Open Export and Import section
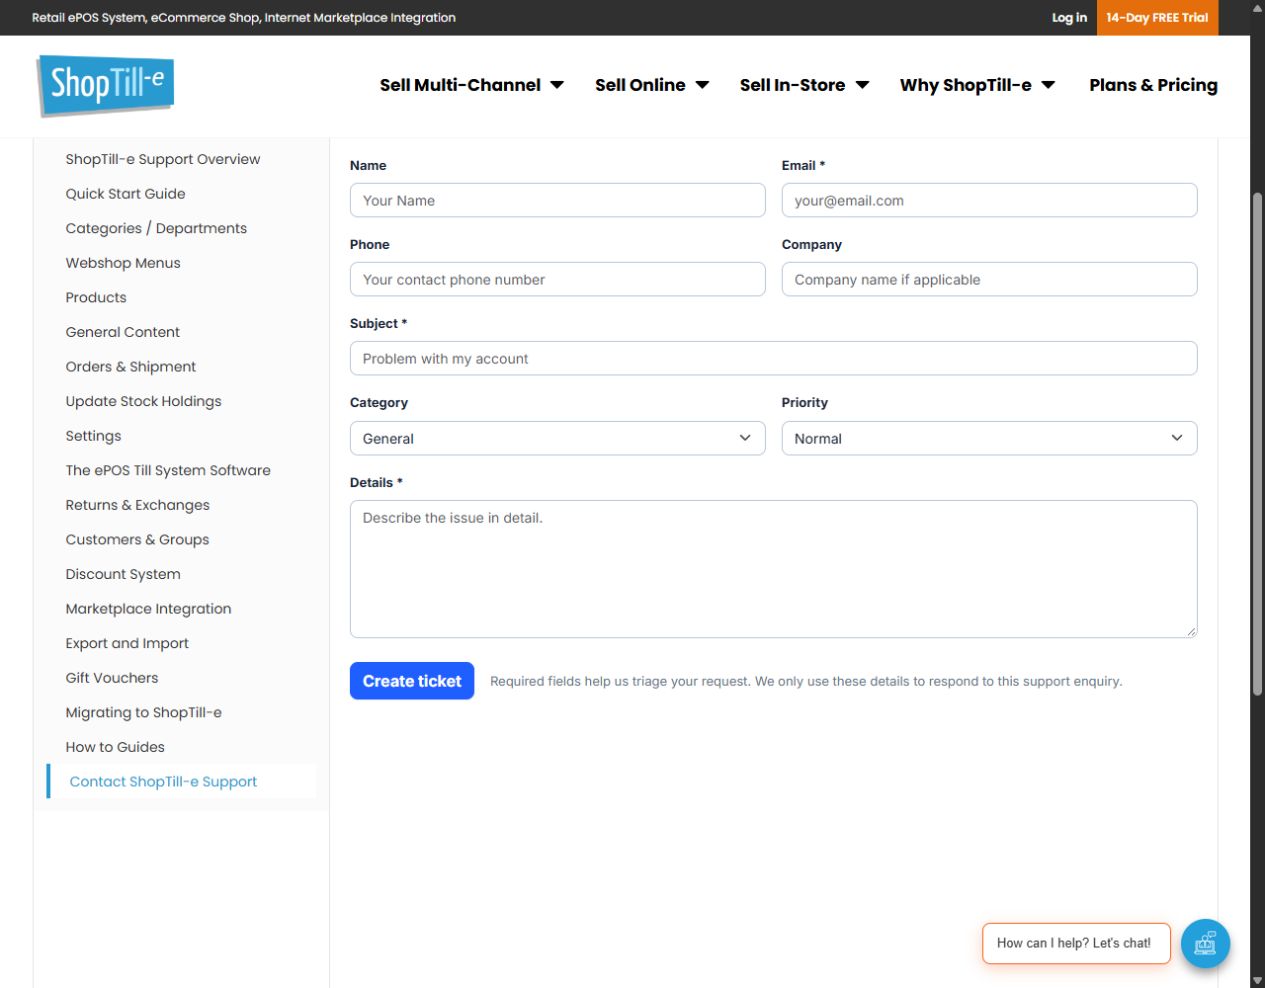1265x988 pixels. (127, 643)
